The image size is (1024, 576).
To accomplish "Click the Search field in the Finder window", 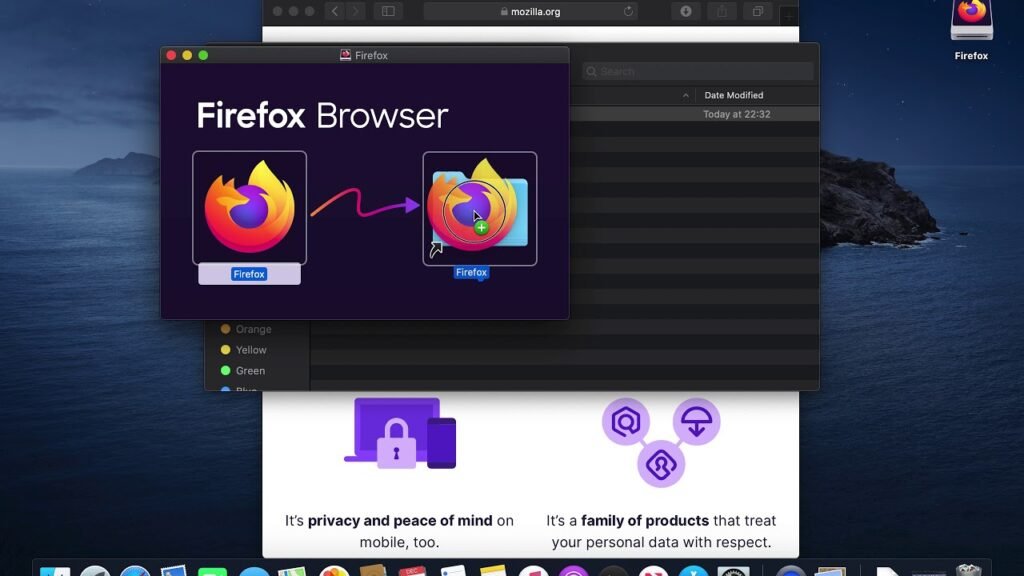I will (697, 71).
